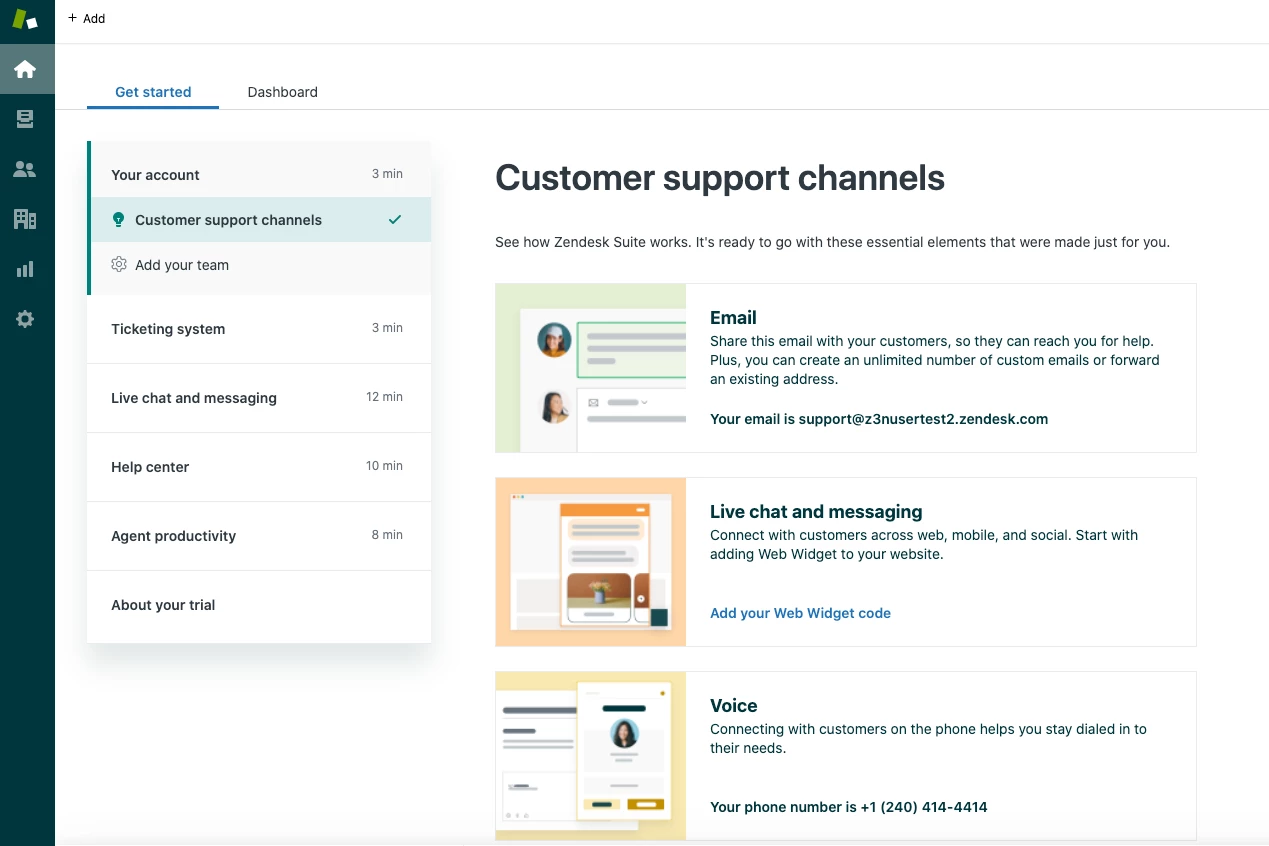Click the Email card illustration
The width and height of the screenshot is (1269, 846).
pos(591,368)
